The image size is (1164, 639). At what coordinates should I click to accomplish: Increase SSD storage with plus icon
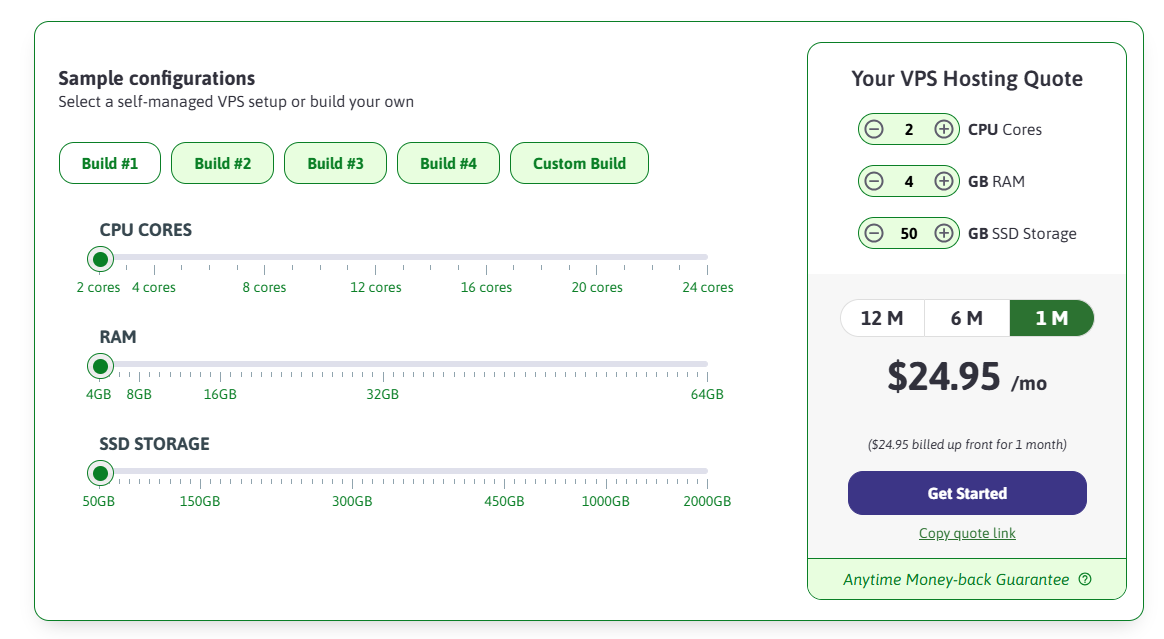[x=943, y=233]
